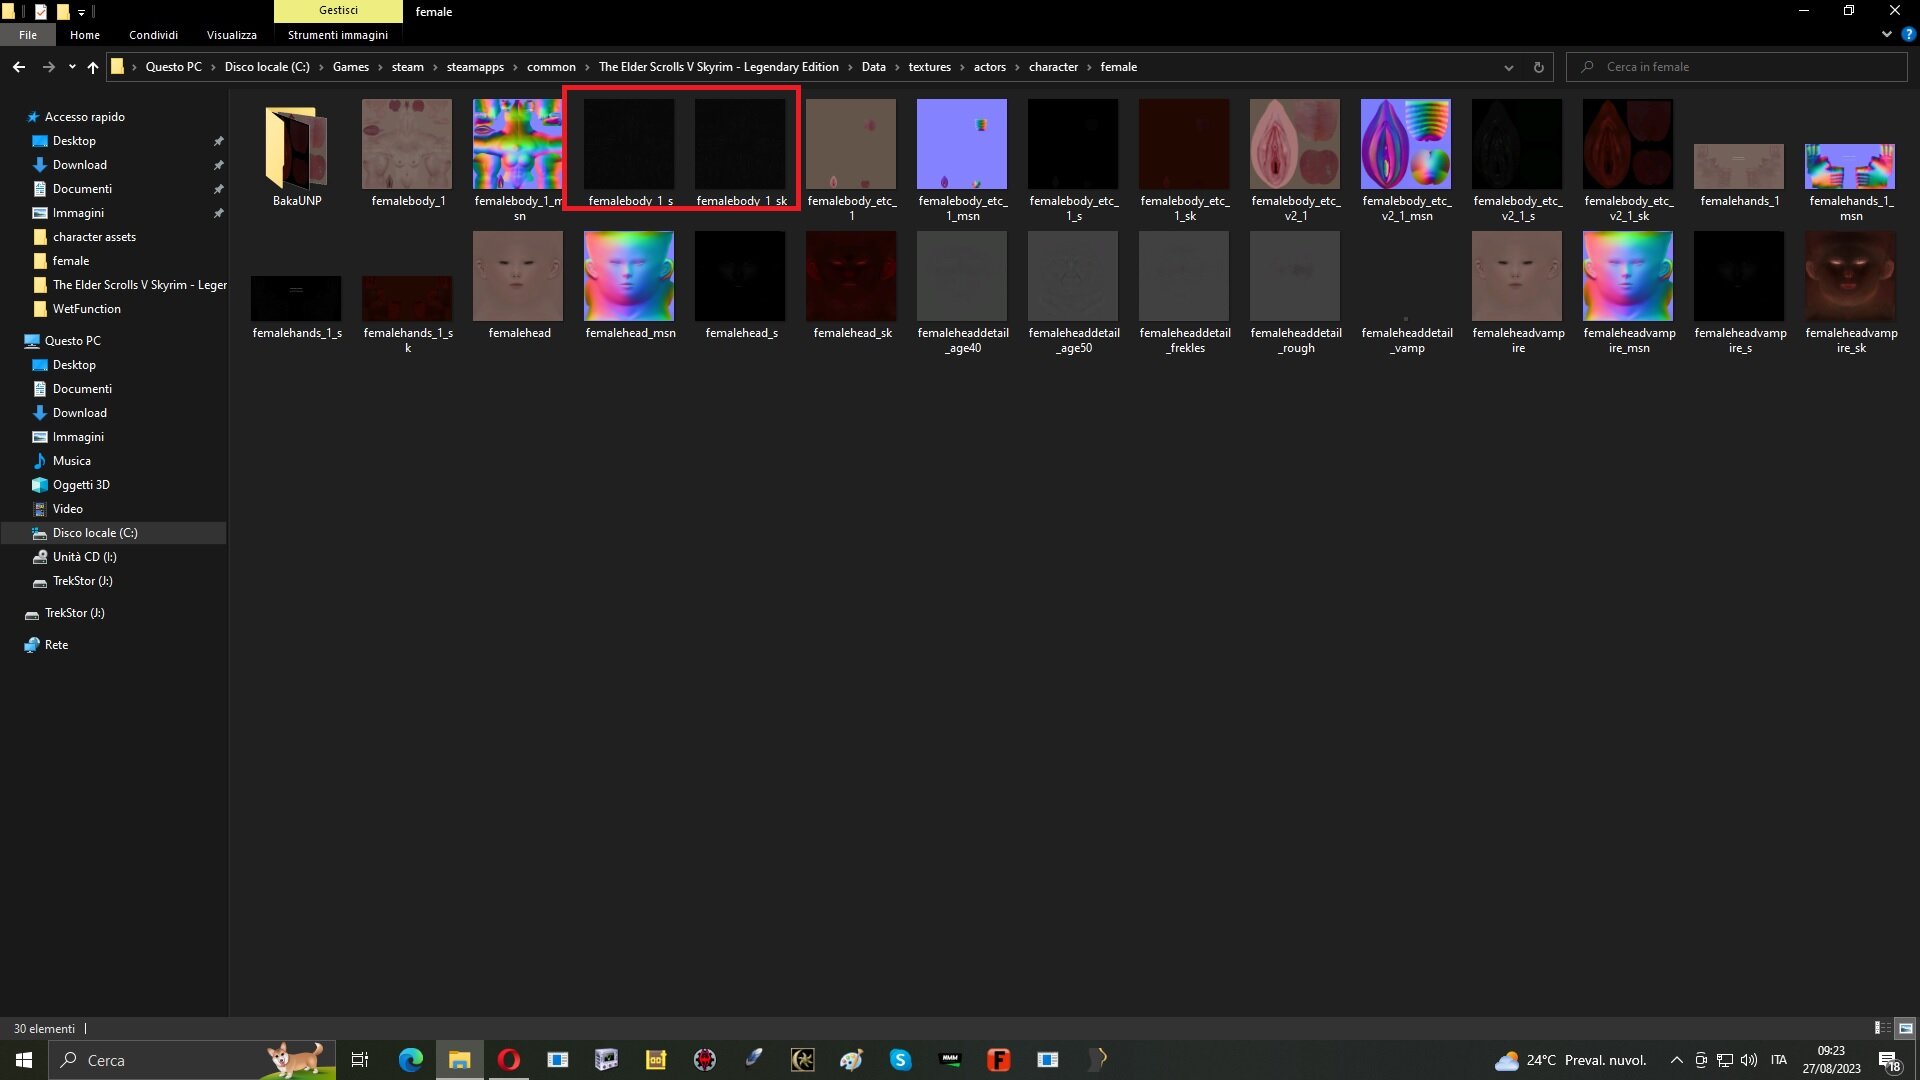Click the Back navigation arrow
This screenshot has height=1080, width=1920.
click(19, 67)
